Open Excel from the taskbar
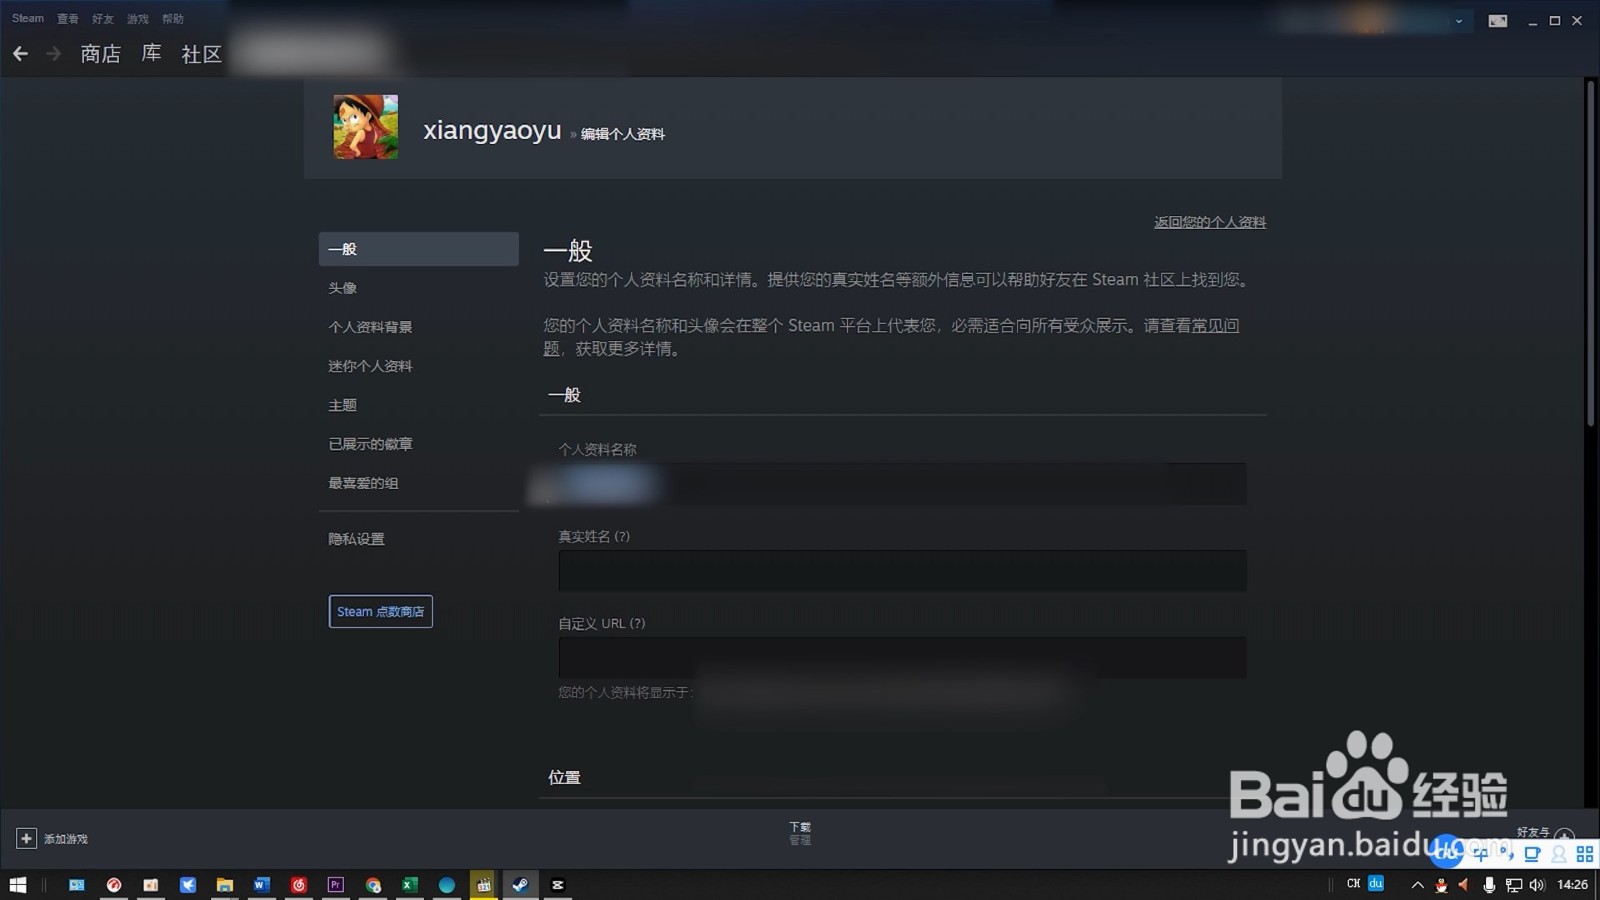The height and width of the screenshot is (900, 1600). (x=409, y=885)
